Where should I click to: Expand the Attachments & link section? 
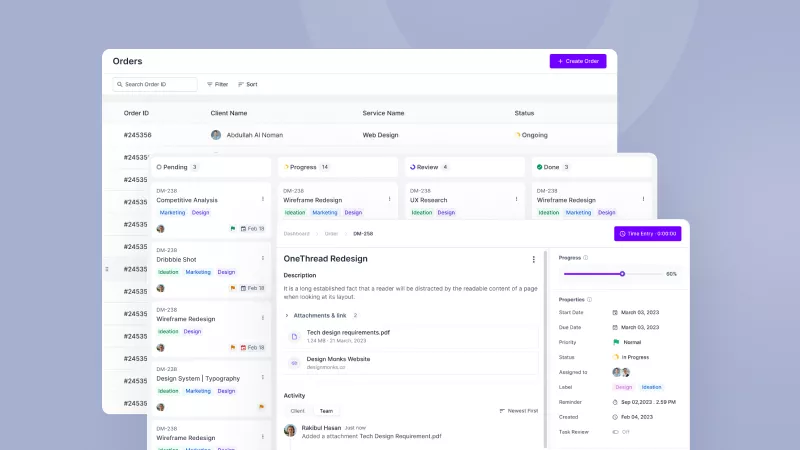286,315
